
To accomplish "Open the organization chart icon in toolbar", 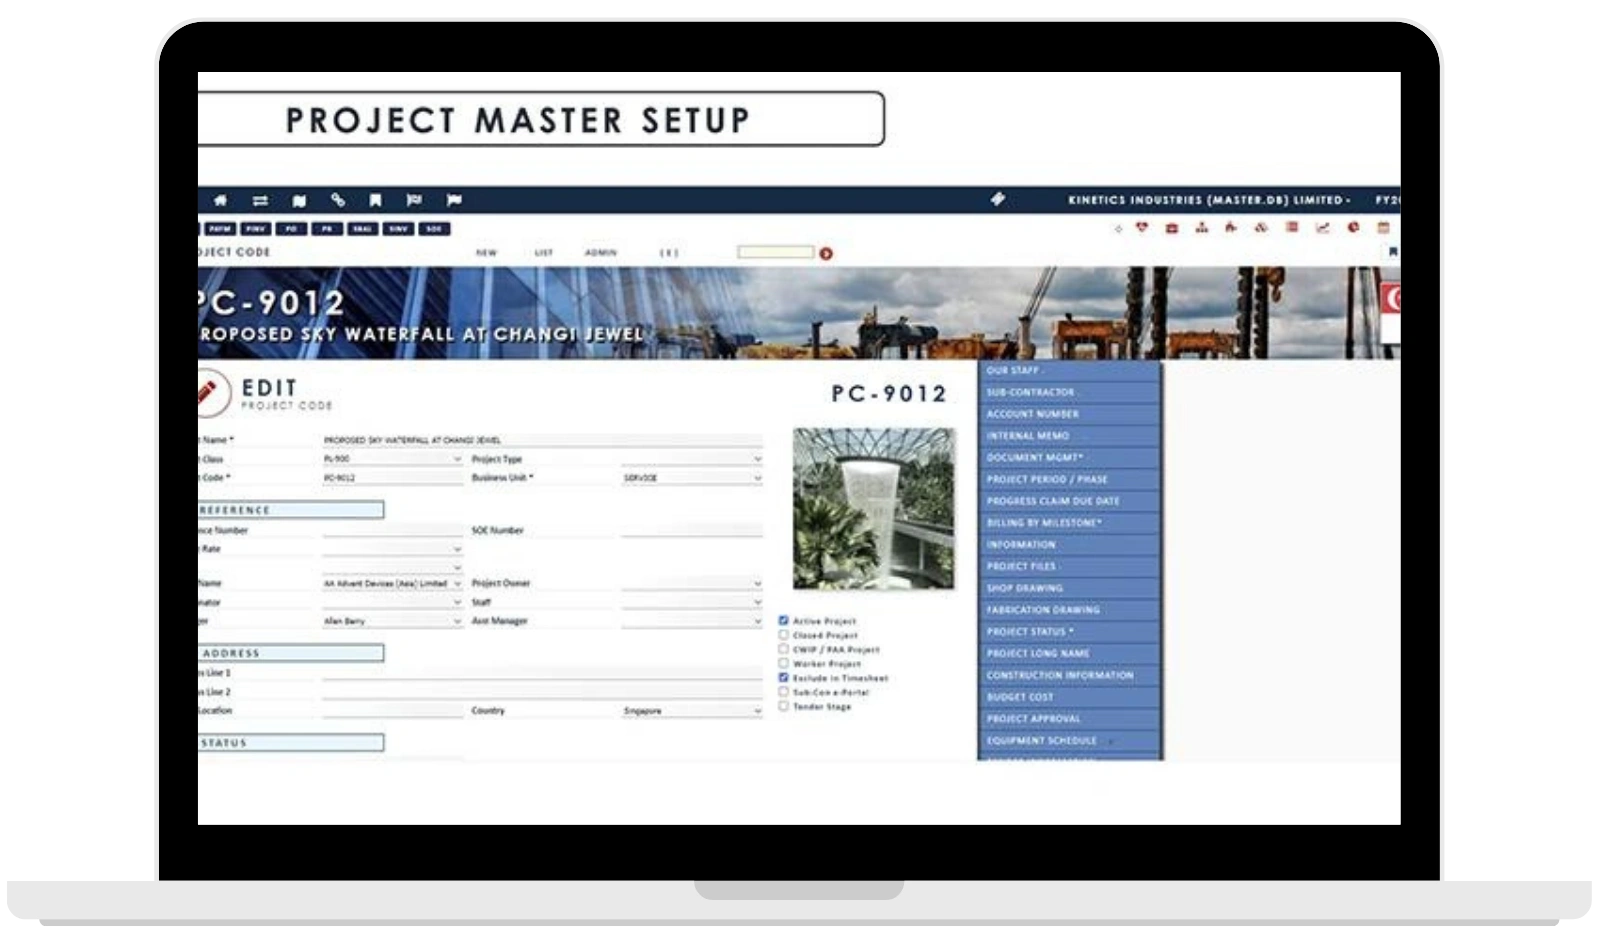I will 1200,229.
